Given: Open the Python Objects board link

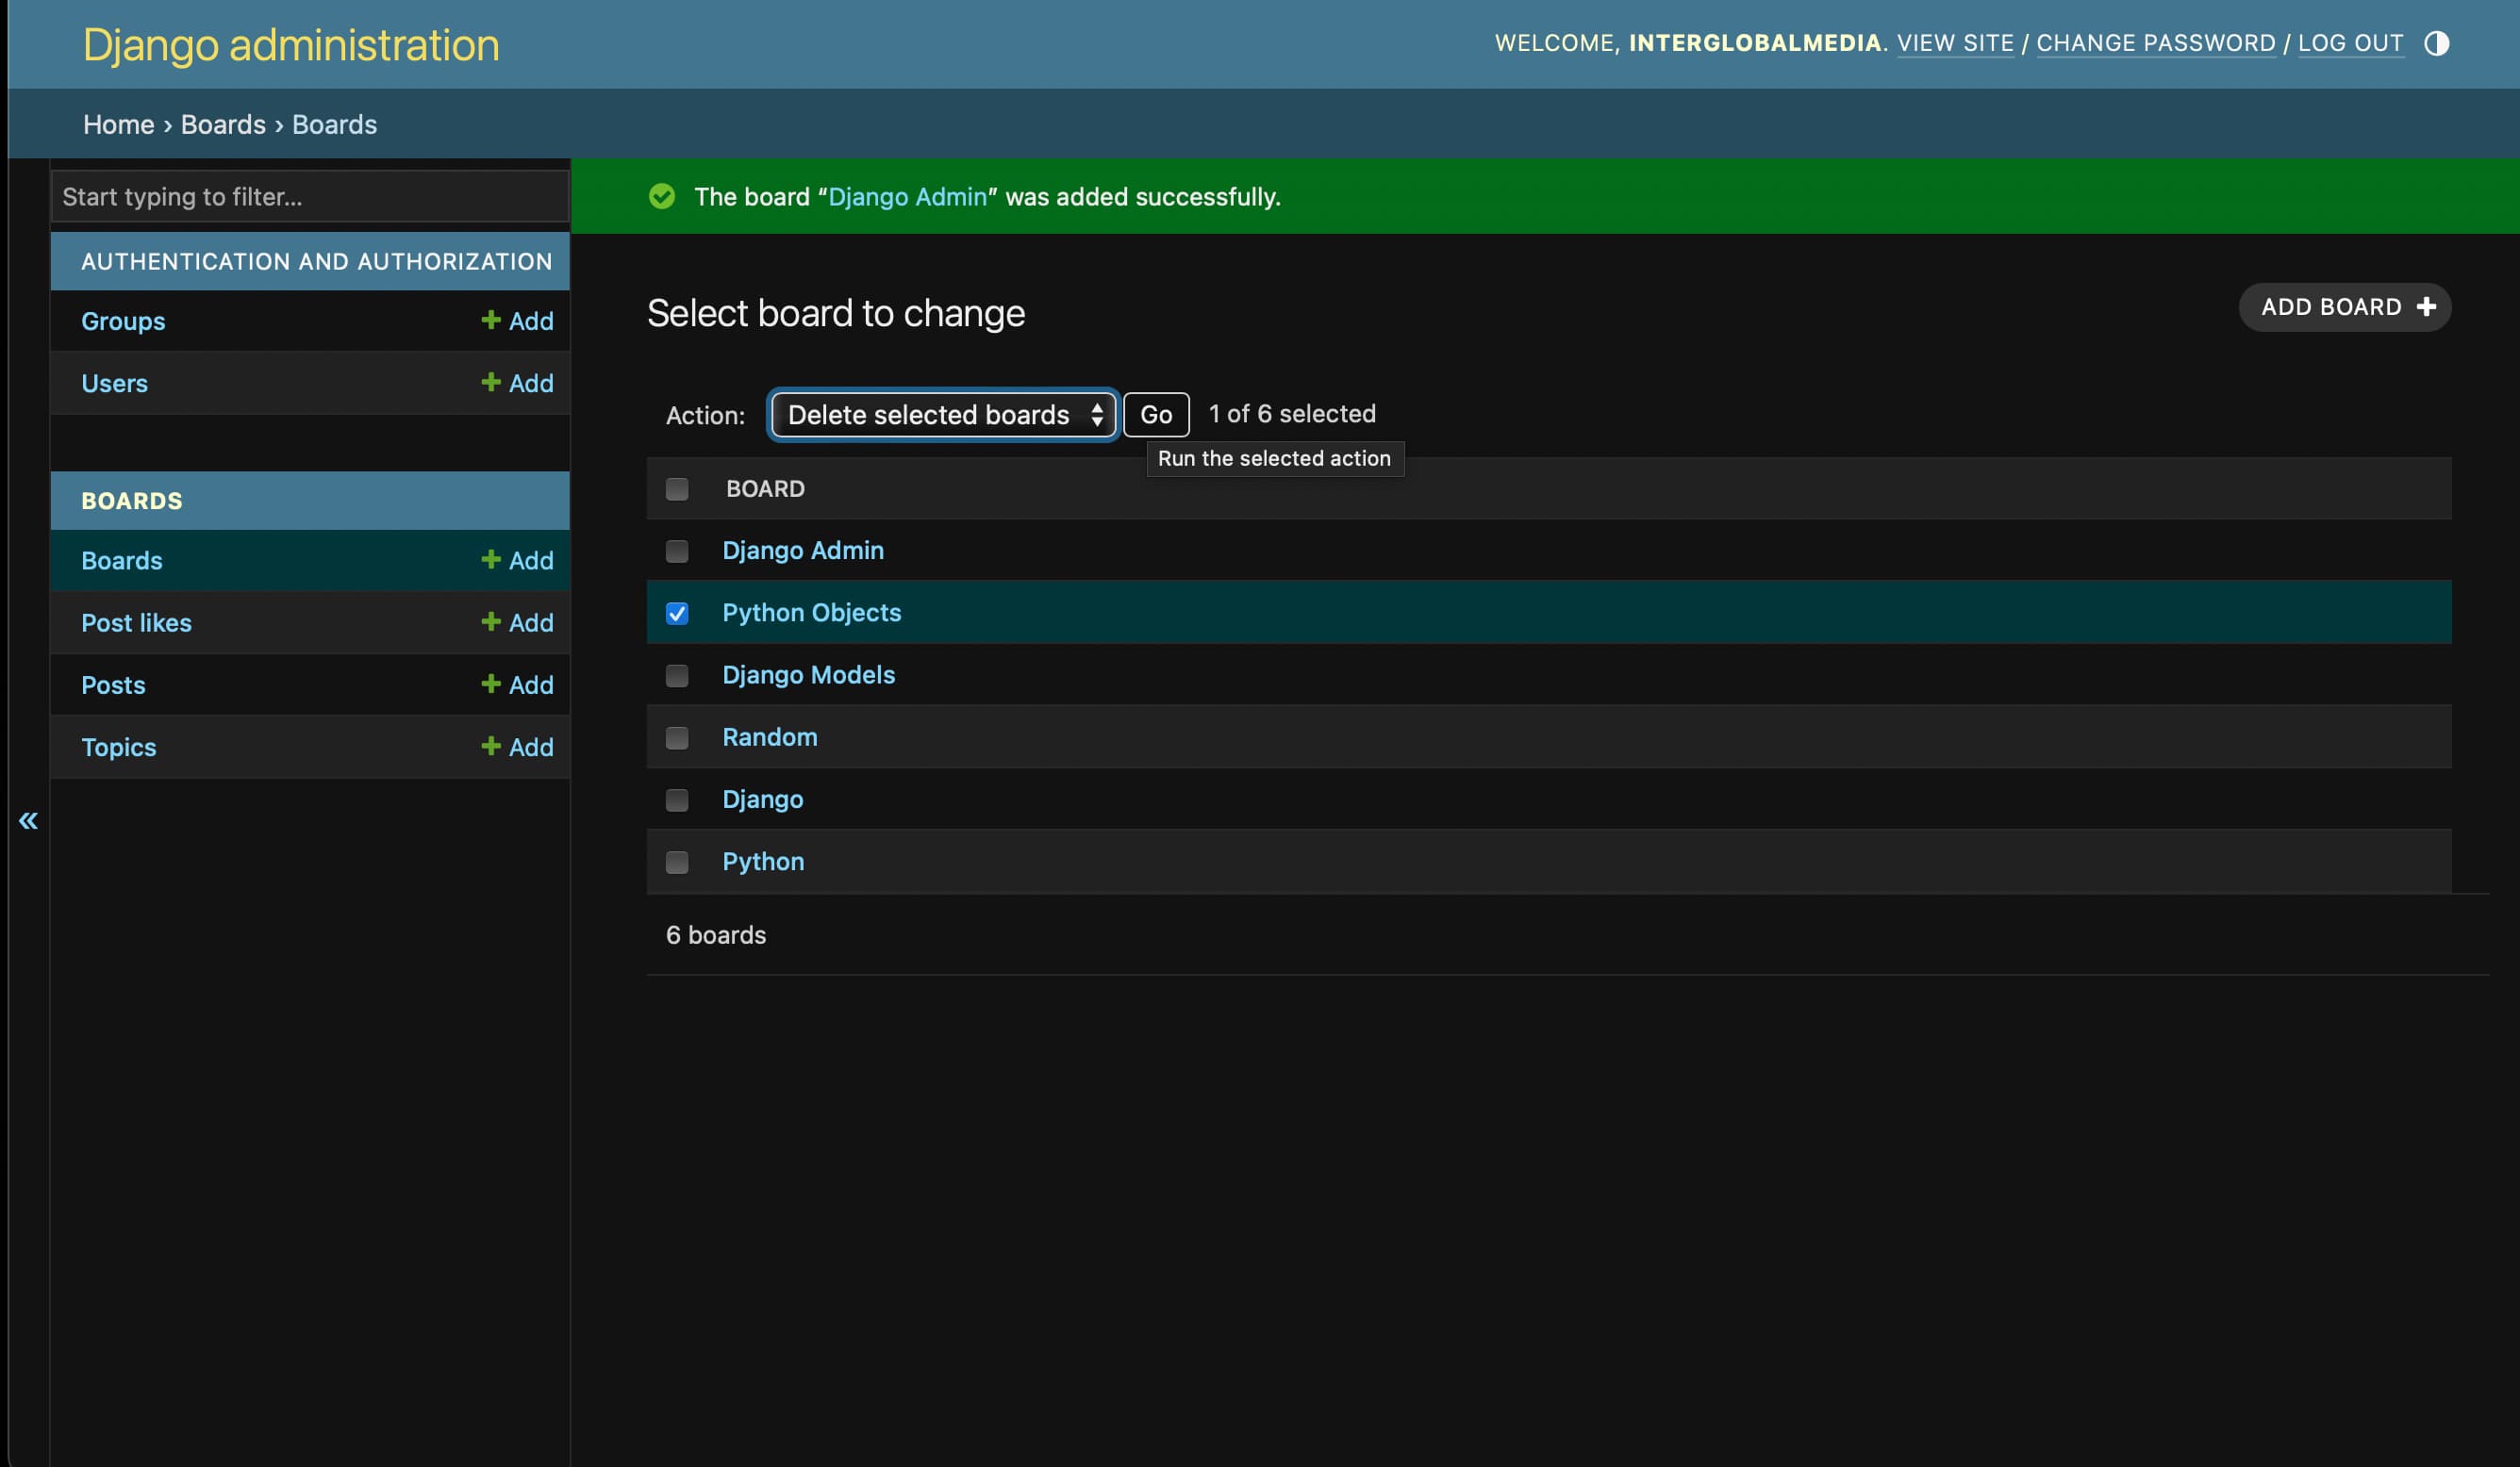Looking at the screenshot, I should pyautogui.click(x=811, y=612).
